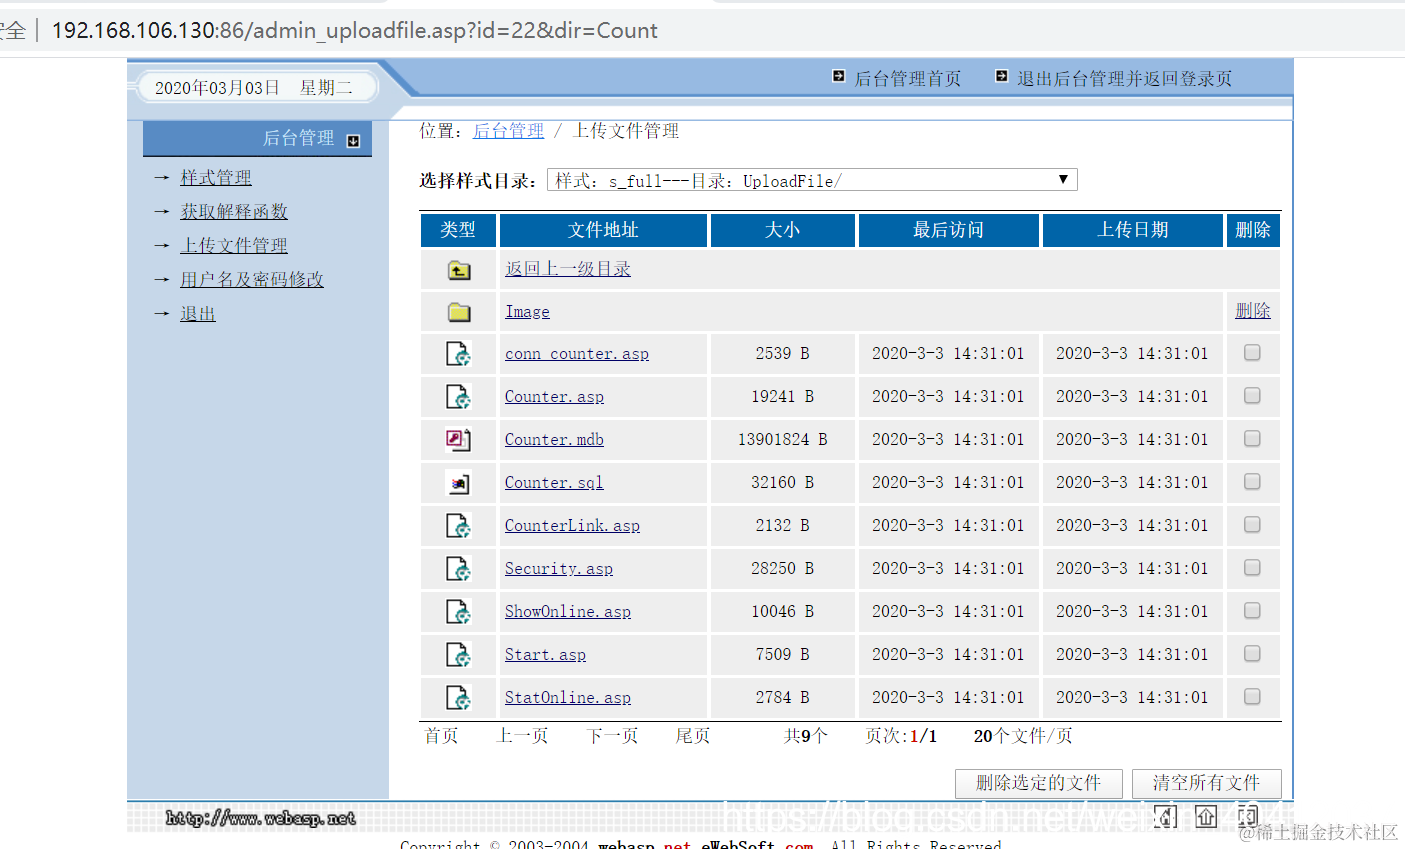The image size is (1405, 849).
Task: Click the small icon before 后台管理首页
Action: [x=839, y=76]
